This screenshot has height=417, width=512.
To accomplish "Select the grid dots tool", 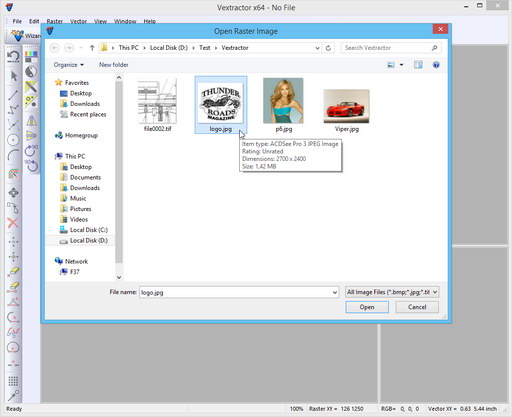I will point(13,381).
